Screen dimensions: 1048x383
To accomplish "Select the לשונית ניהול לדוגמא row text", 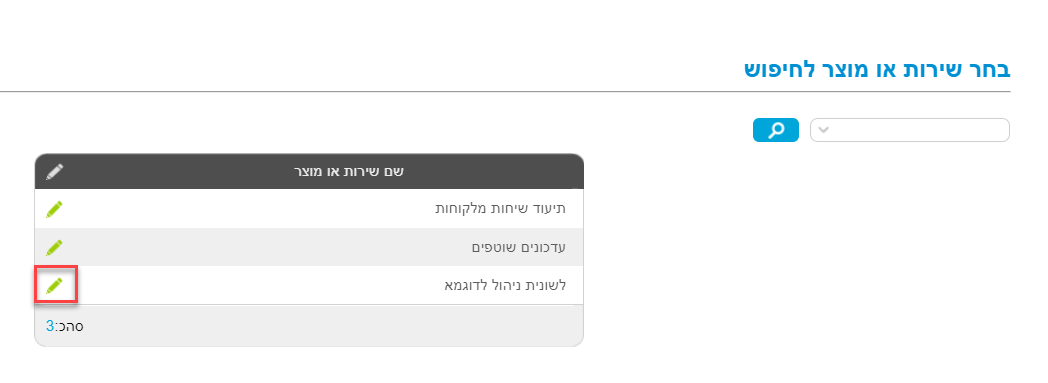I will tap(505, 285).
